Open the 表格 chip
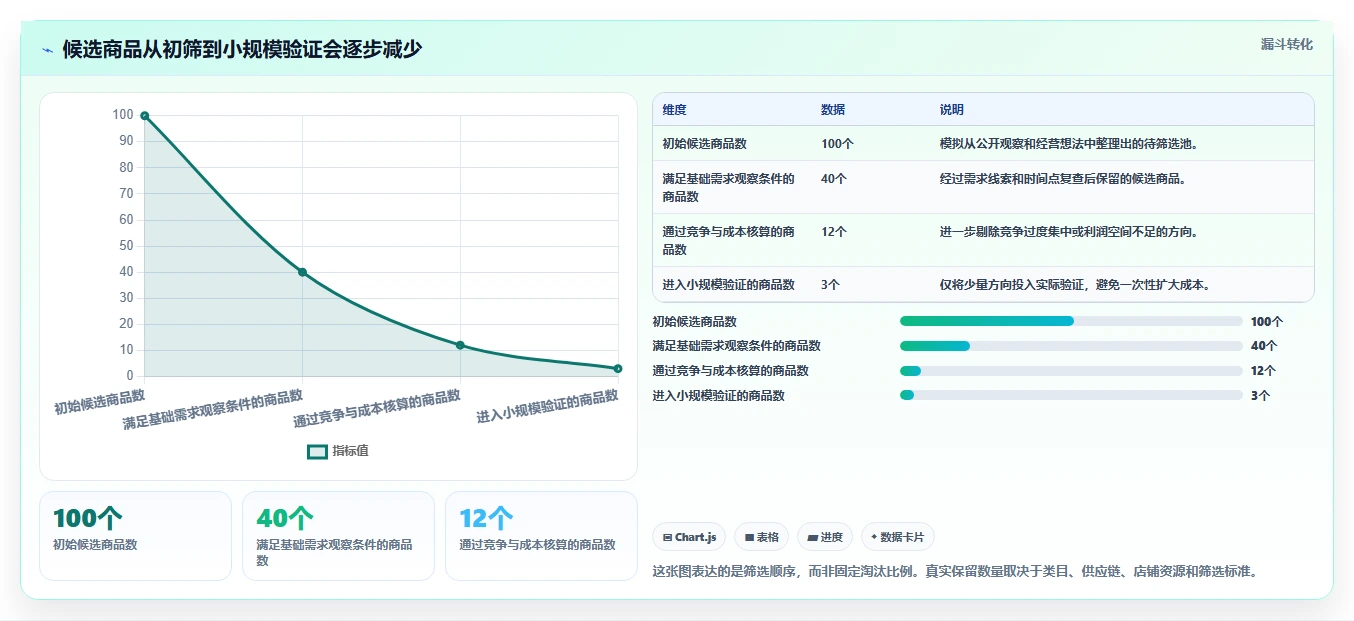This screenshot has height=621, width=1354. coord(761,537)
